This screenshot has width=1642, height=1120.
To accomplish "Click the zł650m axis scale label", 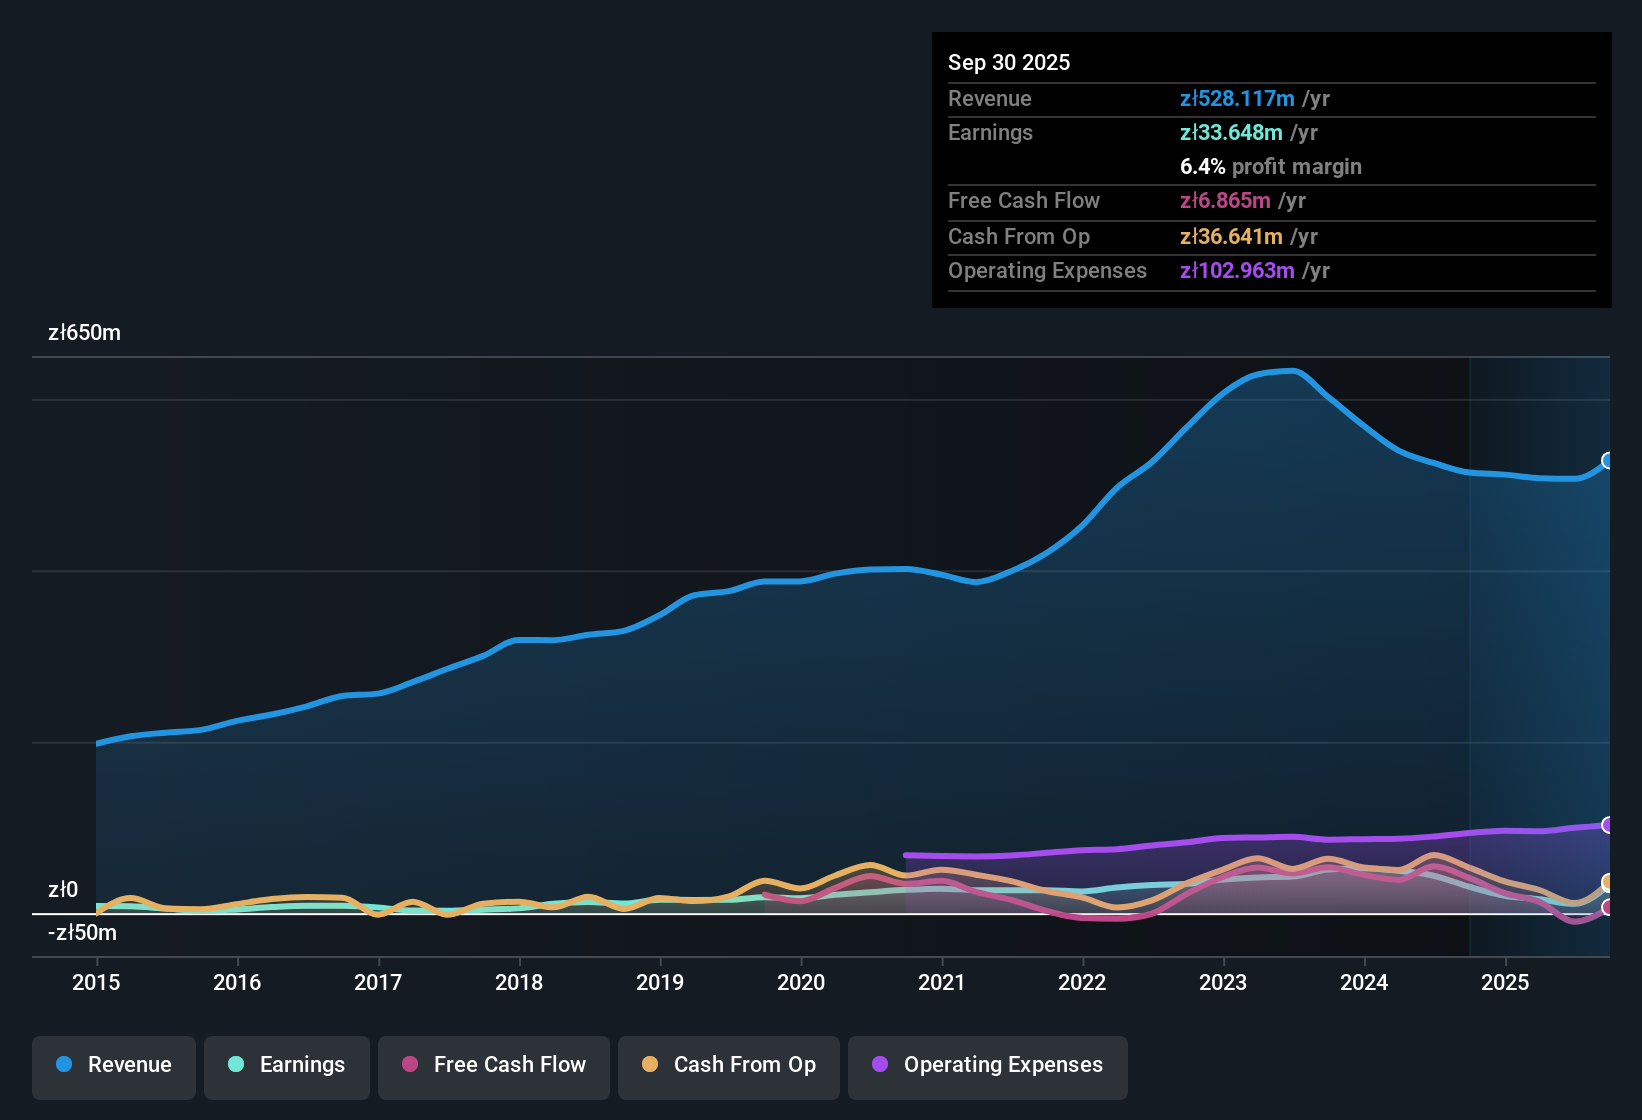I will point(84,333).
